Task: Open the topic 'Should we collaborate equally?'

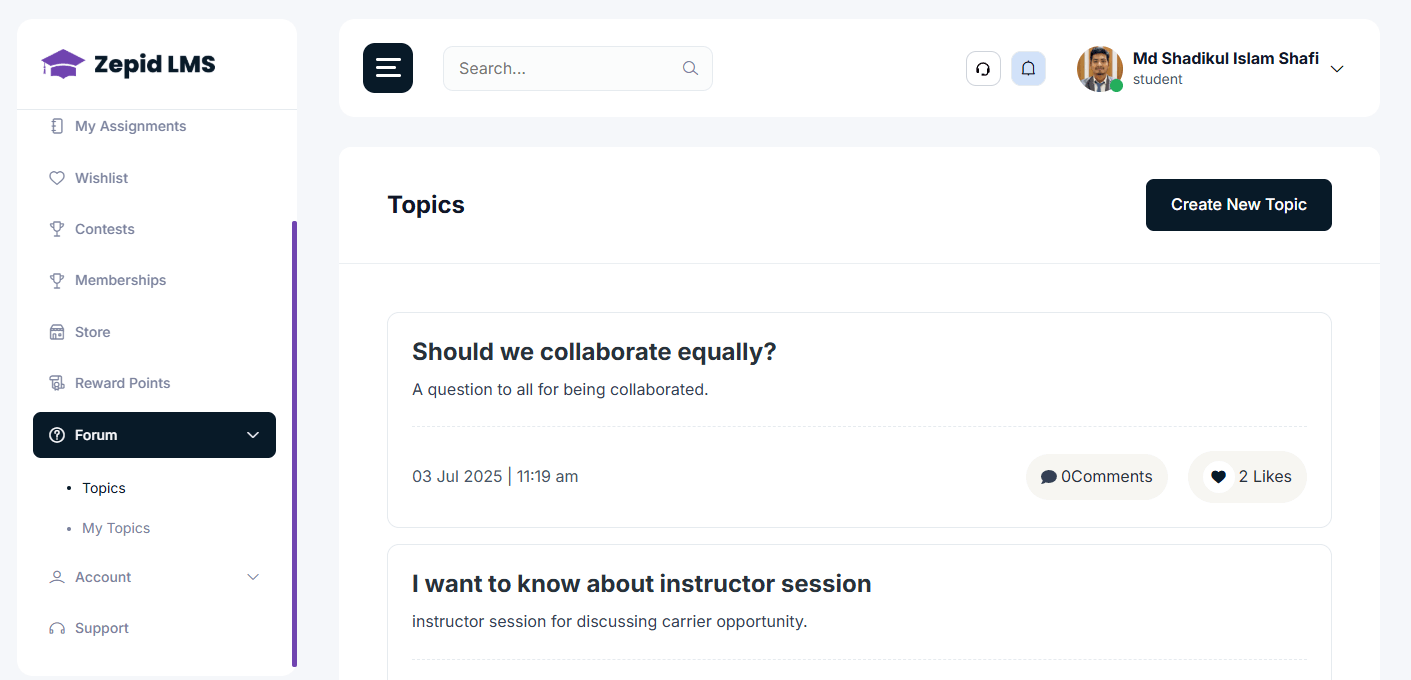Action: coord(594,351)
